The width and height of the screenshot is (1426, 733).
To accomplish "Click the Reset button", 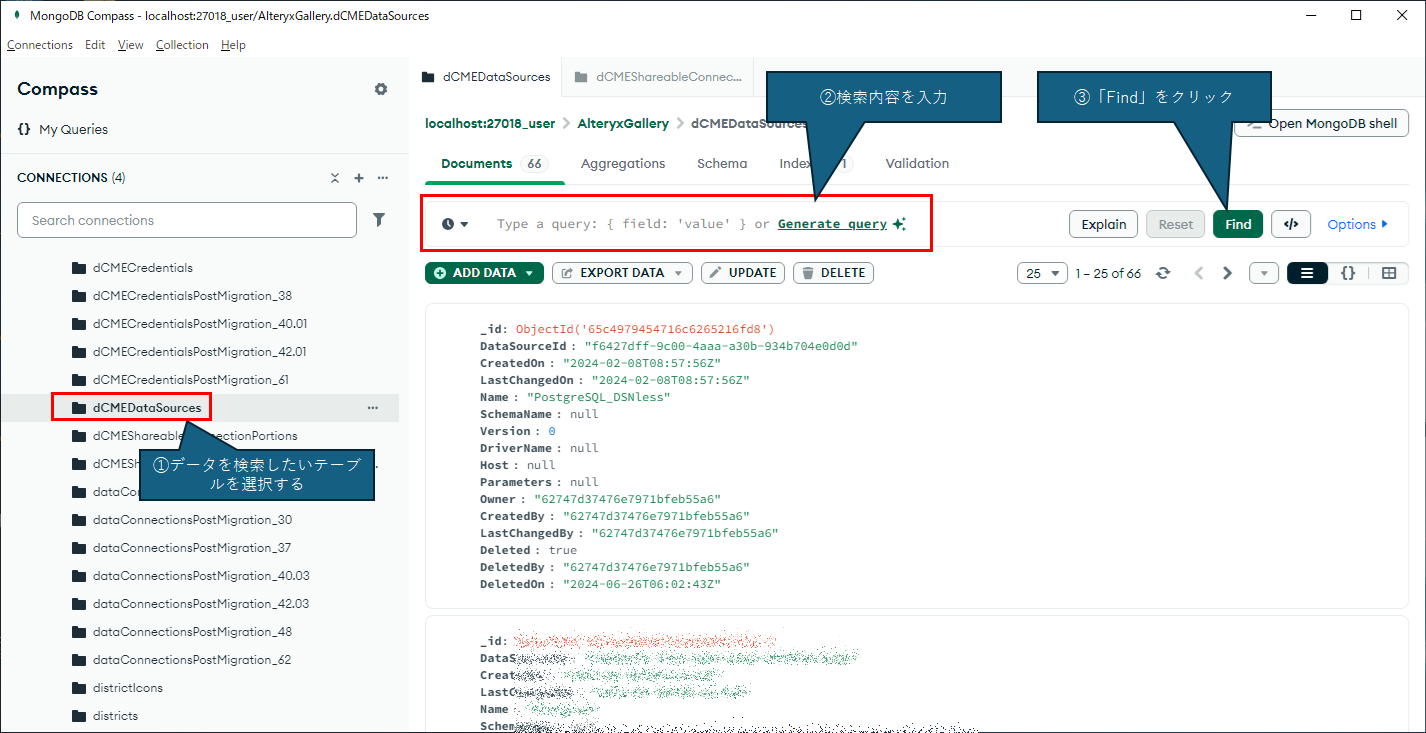I will (1176, 224).
